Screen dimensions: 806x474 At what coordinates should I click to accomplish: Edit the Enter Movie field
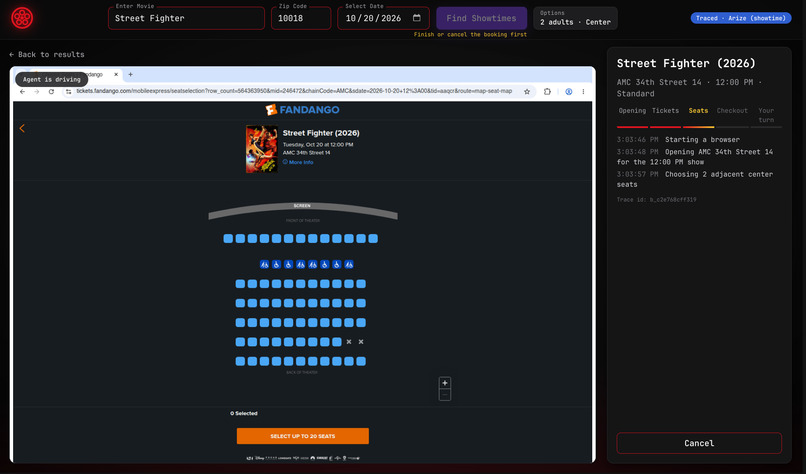[x=187, y=18]
